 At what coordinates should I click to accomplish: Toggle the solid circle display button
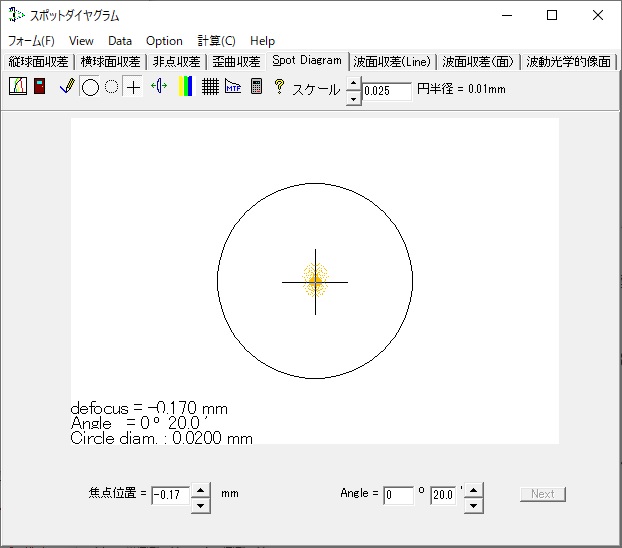[x=90, y=87]
